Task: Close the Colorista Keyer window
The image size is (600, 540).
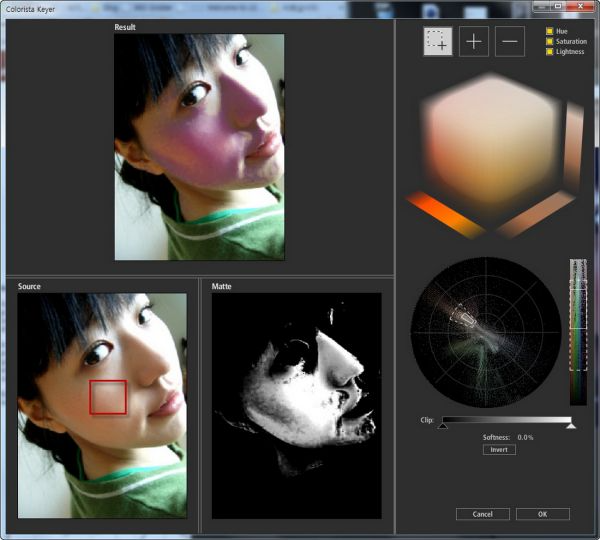Action: [x=581, y=6]
